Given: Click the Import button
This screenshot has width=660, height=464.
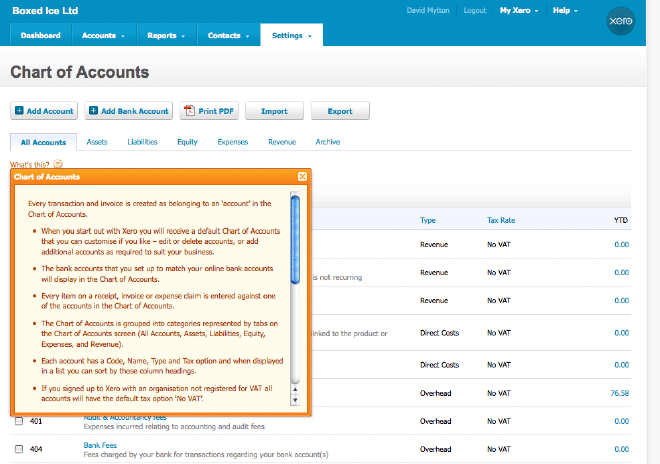Looking at the screenshot, I should 274,111.
